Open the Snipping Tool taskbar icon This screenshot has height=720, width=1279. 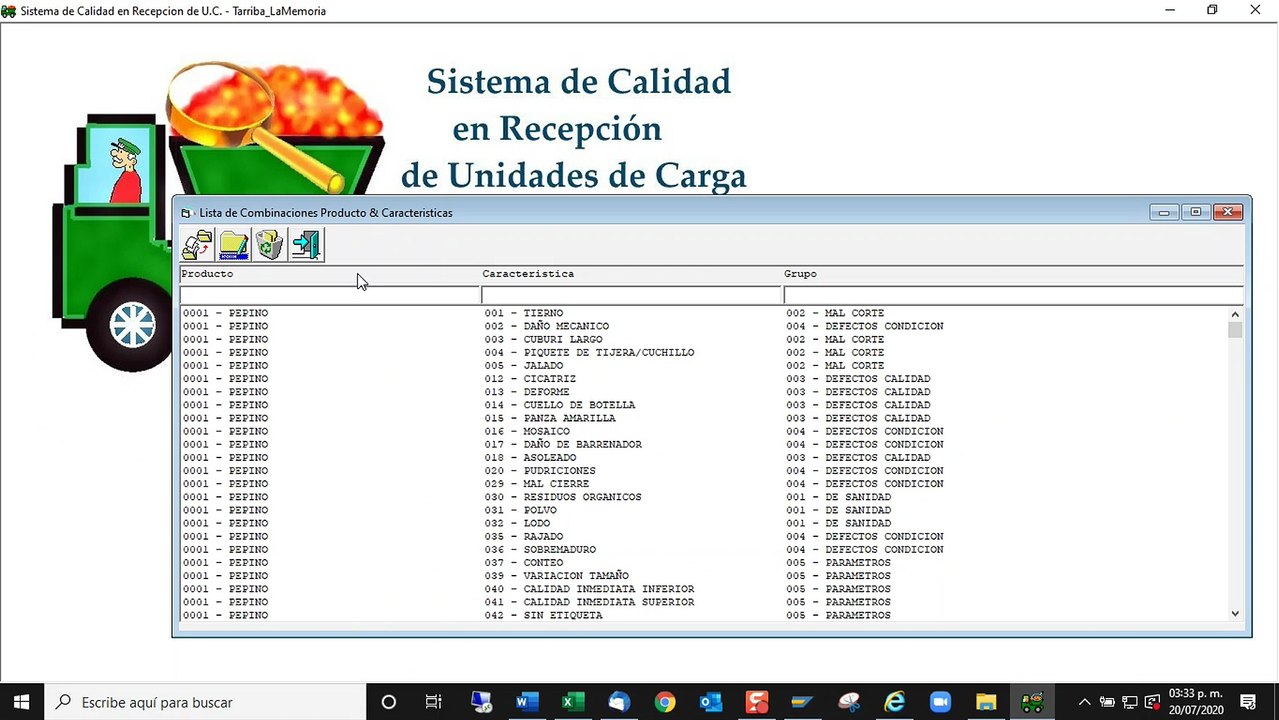[x=849, y=702]
